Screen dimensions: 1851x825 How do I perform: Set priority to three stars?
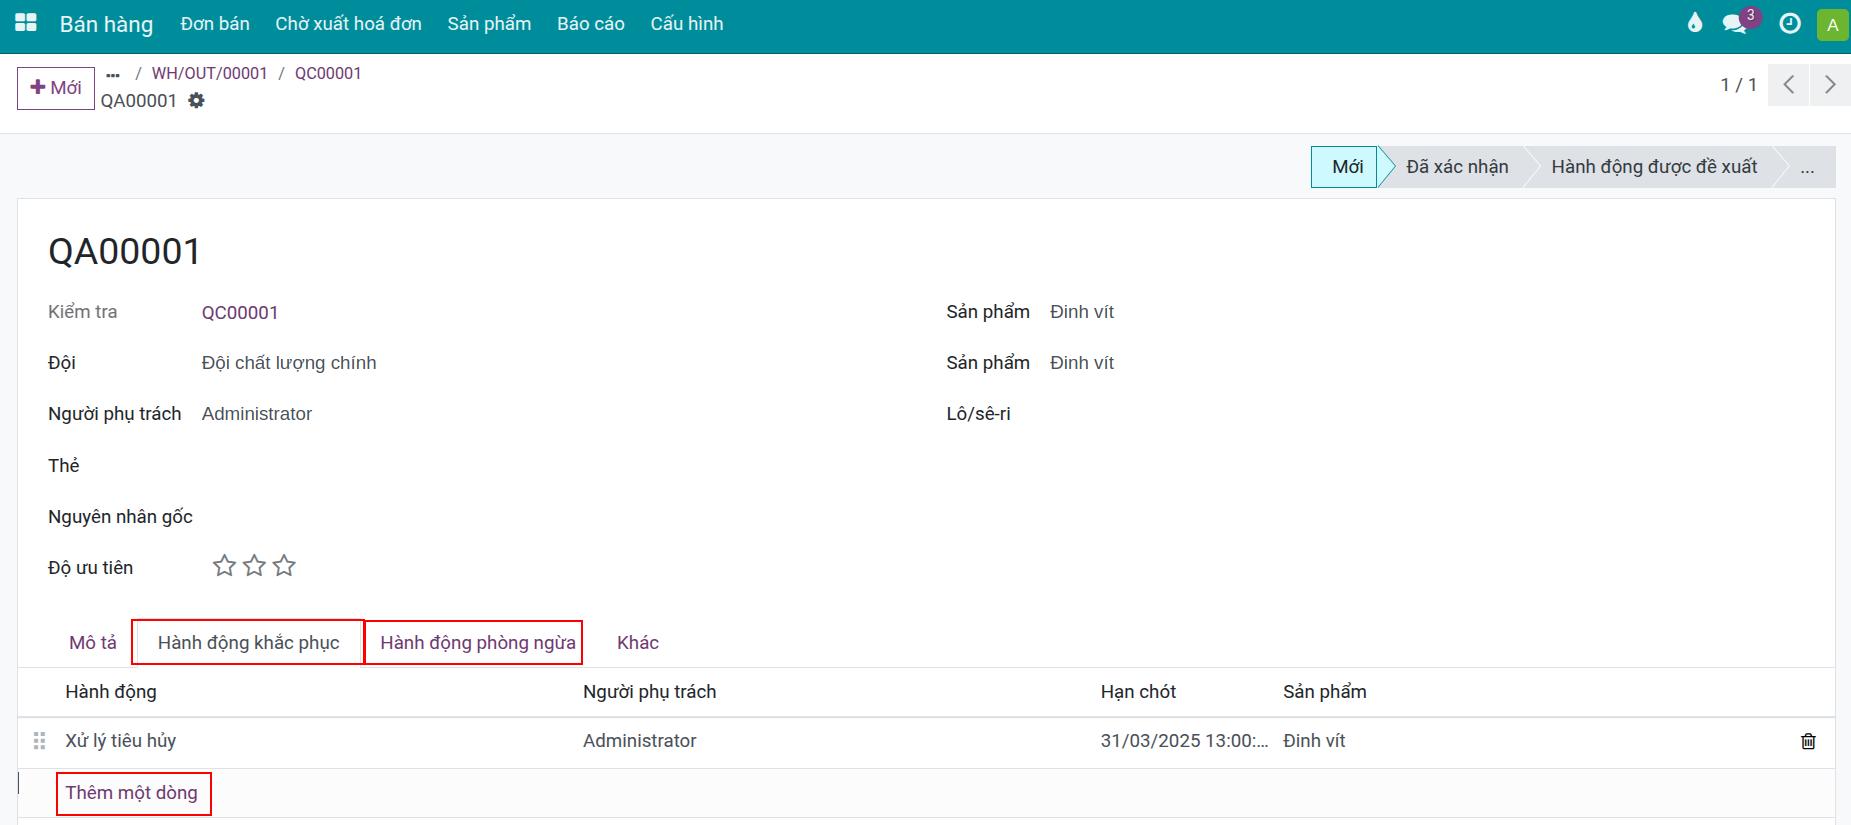(x=284, y=566)
